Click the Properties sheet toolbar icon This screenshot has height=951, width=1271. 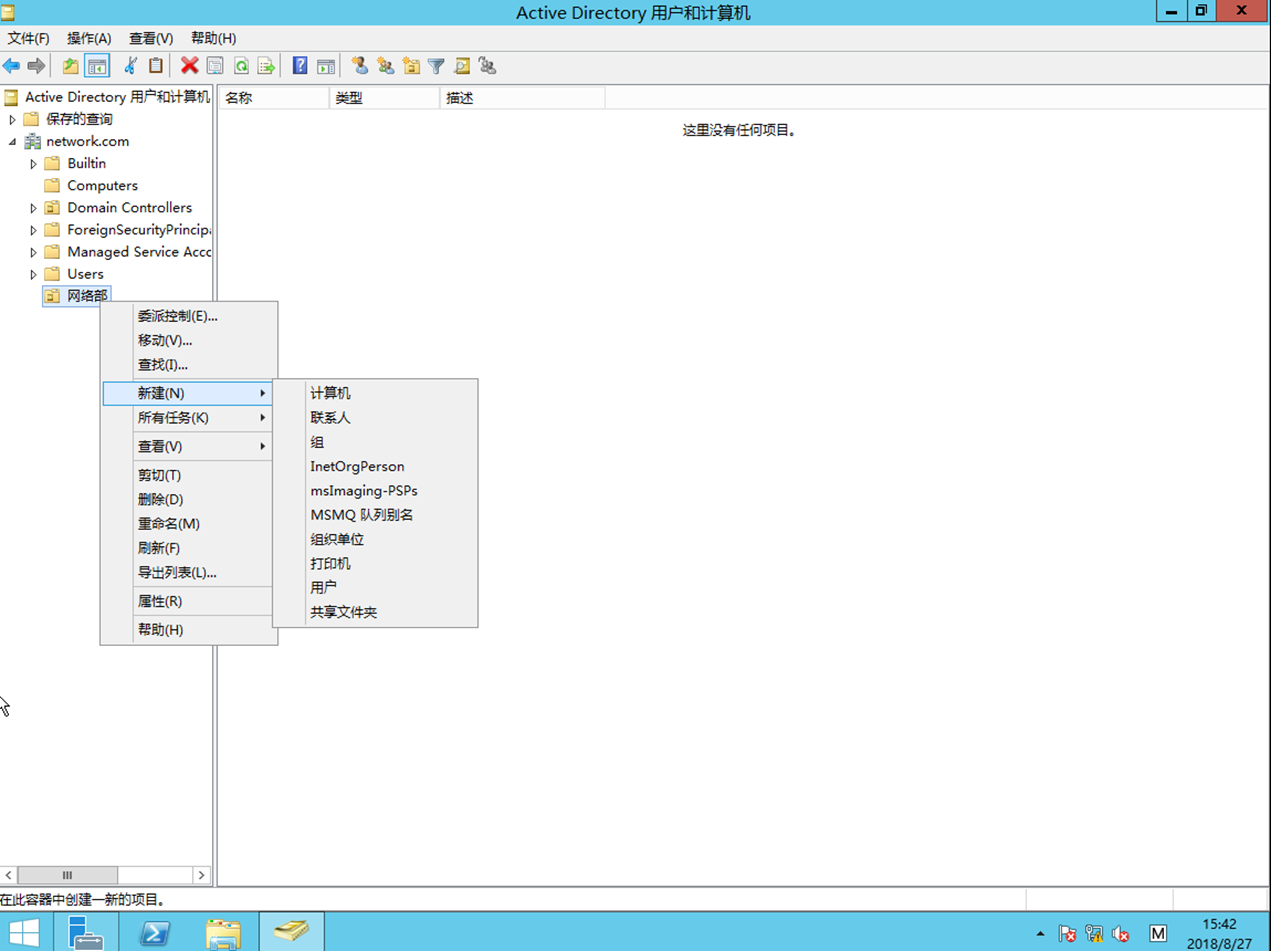215,66
